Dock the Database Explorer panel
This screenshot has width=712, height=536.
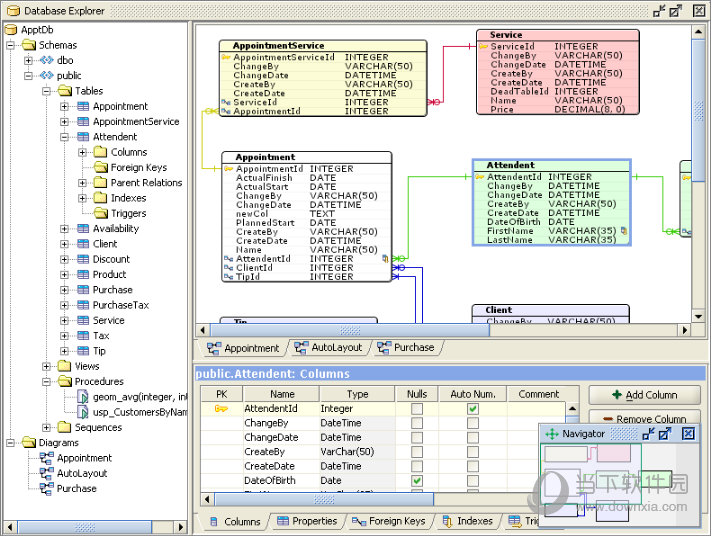pos(659,11)
